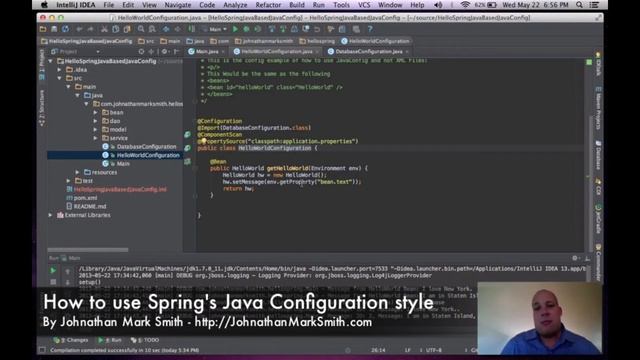Click the Save All toolbar icon
The height and width of the screenshot is (360, 640).
click(x=54, y=29)
